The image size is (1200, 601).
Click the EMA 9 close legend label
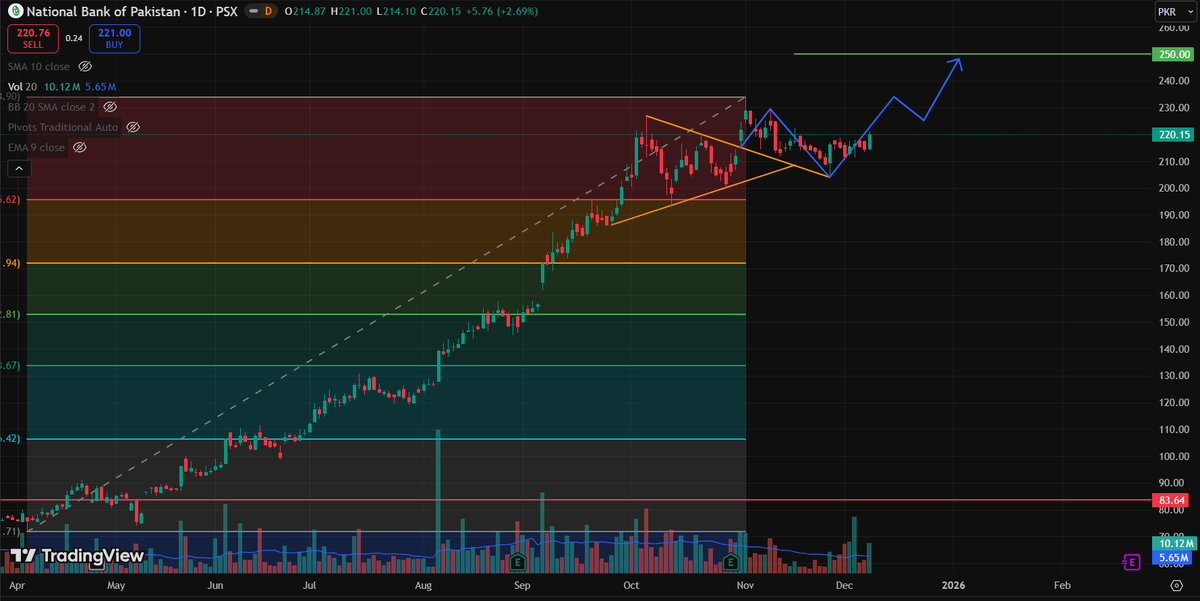coord(36,147)
